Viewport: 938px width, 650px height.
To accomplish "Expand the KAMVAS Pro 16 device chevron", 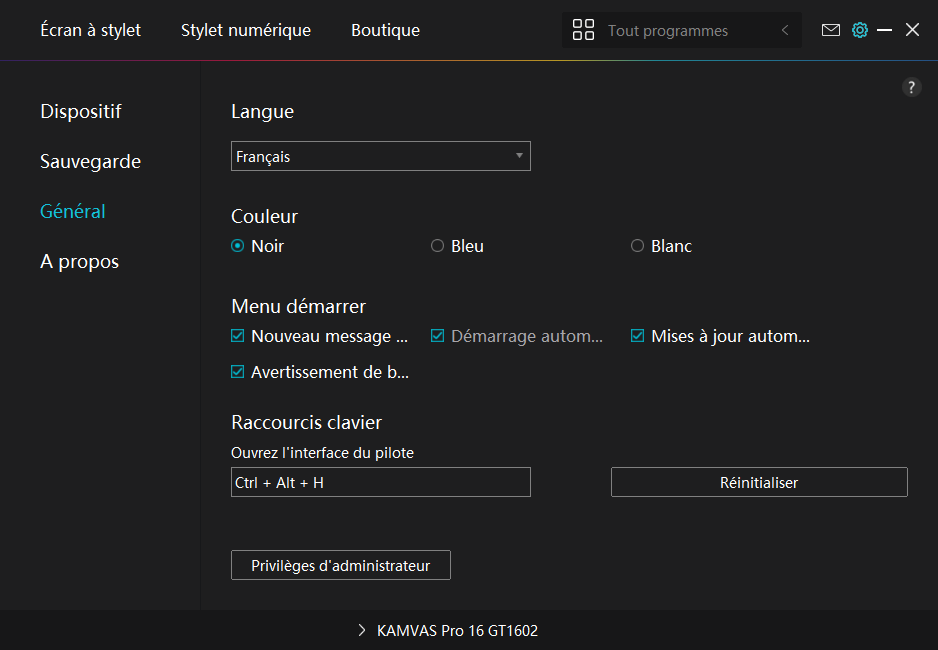I will click(362, 631).
